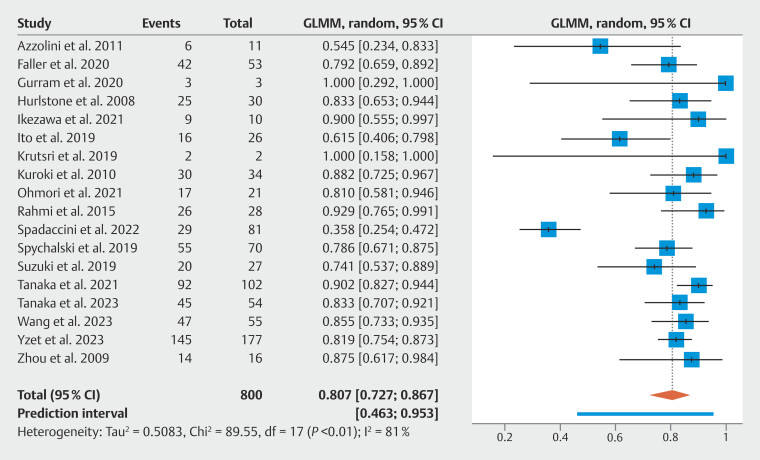Click the blue square for Yzet 2023

[676, 339]
